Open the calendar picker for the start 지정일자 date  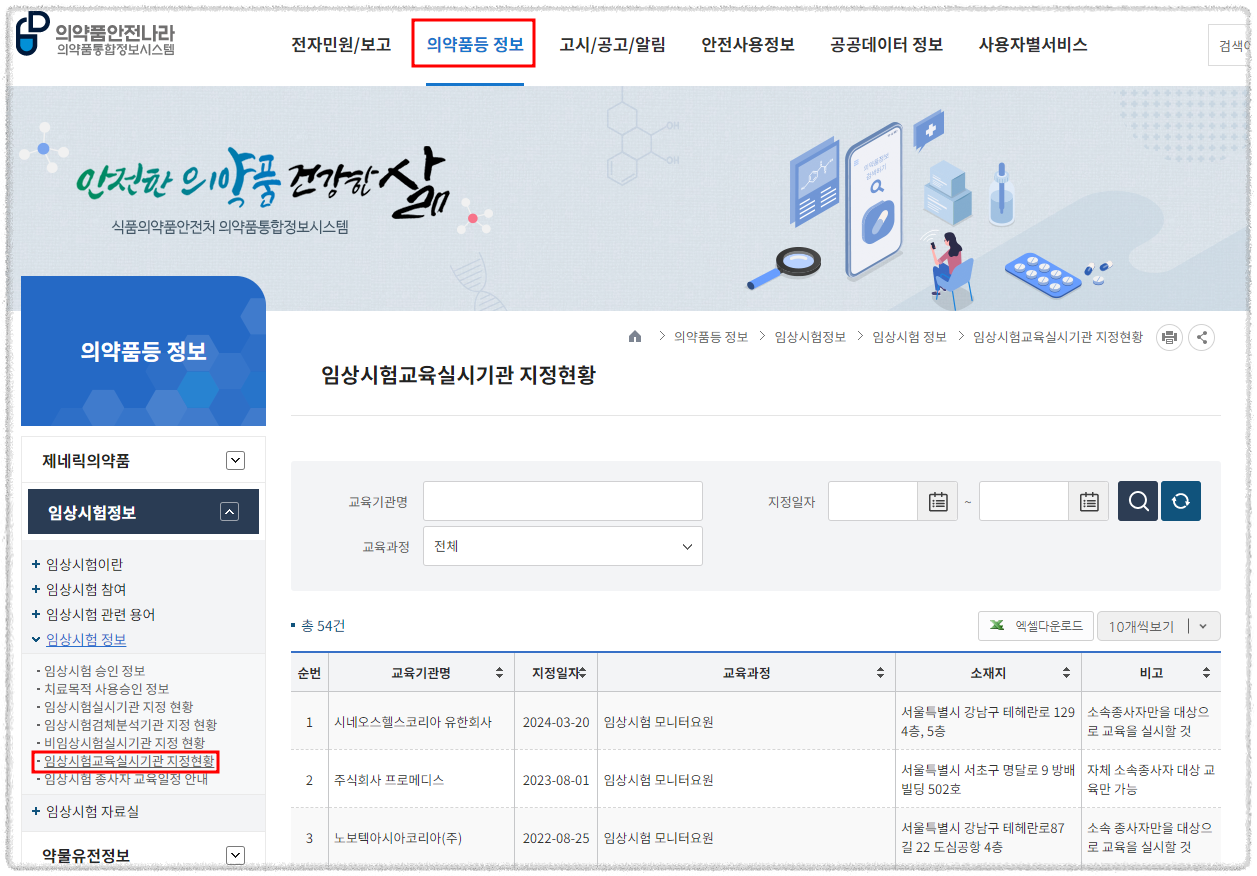[x=937, y=501]
